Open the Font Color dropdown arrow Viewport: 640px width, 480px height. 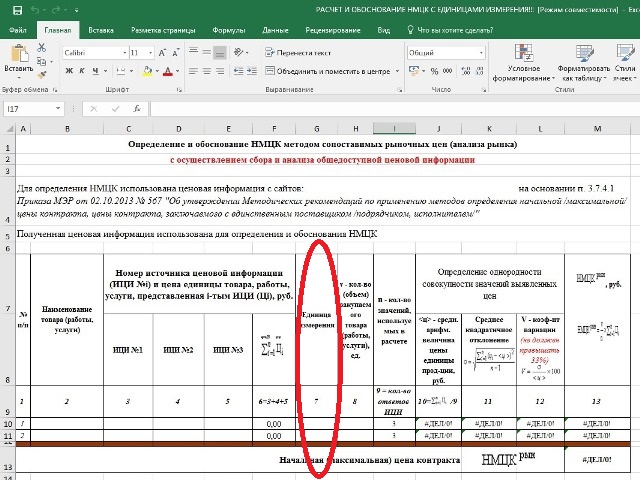pyautogui.click(x=178, y=71)
